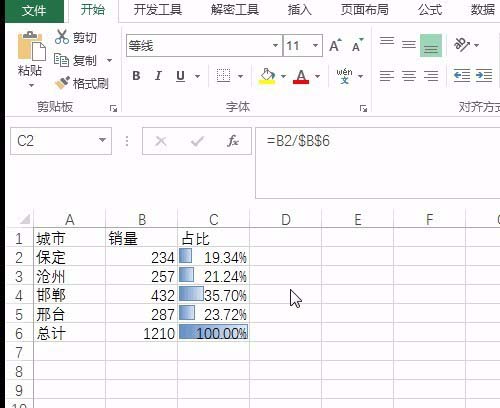
Task: Open the font size dropdown arrow
Action: (x=315, y=45)
